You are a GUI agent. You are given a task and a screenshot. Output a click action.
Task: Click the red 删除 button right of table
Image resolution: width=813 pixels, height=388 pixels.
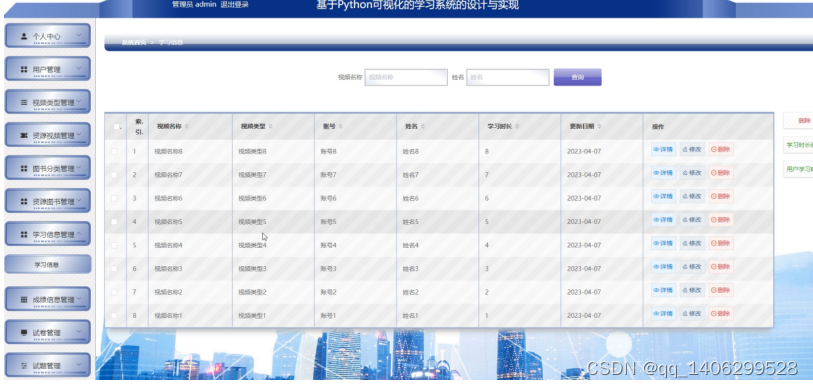(x=798, y=121)
